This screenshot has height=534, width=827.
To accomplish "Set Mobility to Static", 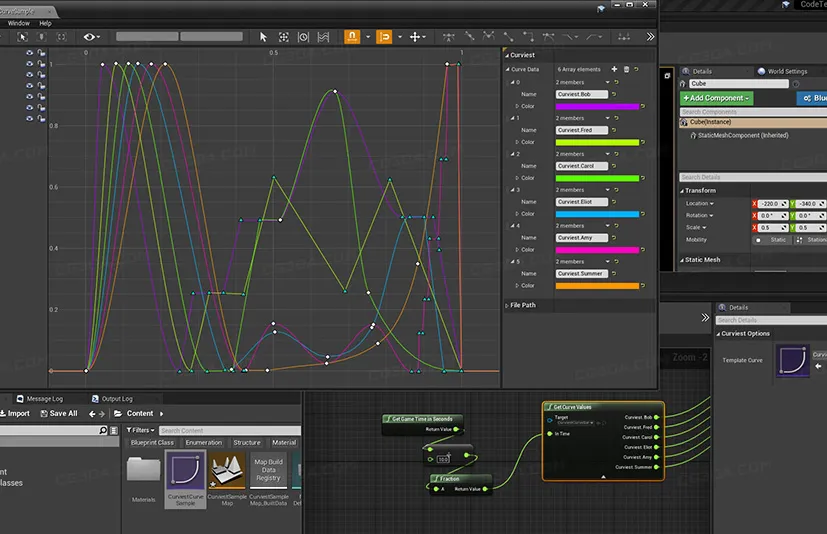I will click(x=771, y=240).
